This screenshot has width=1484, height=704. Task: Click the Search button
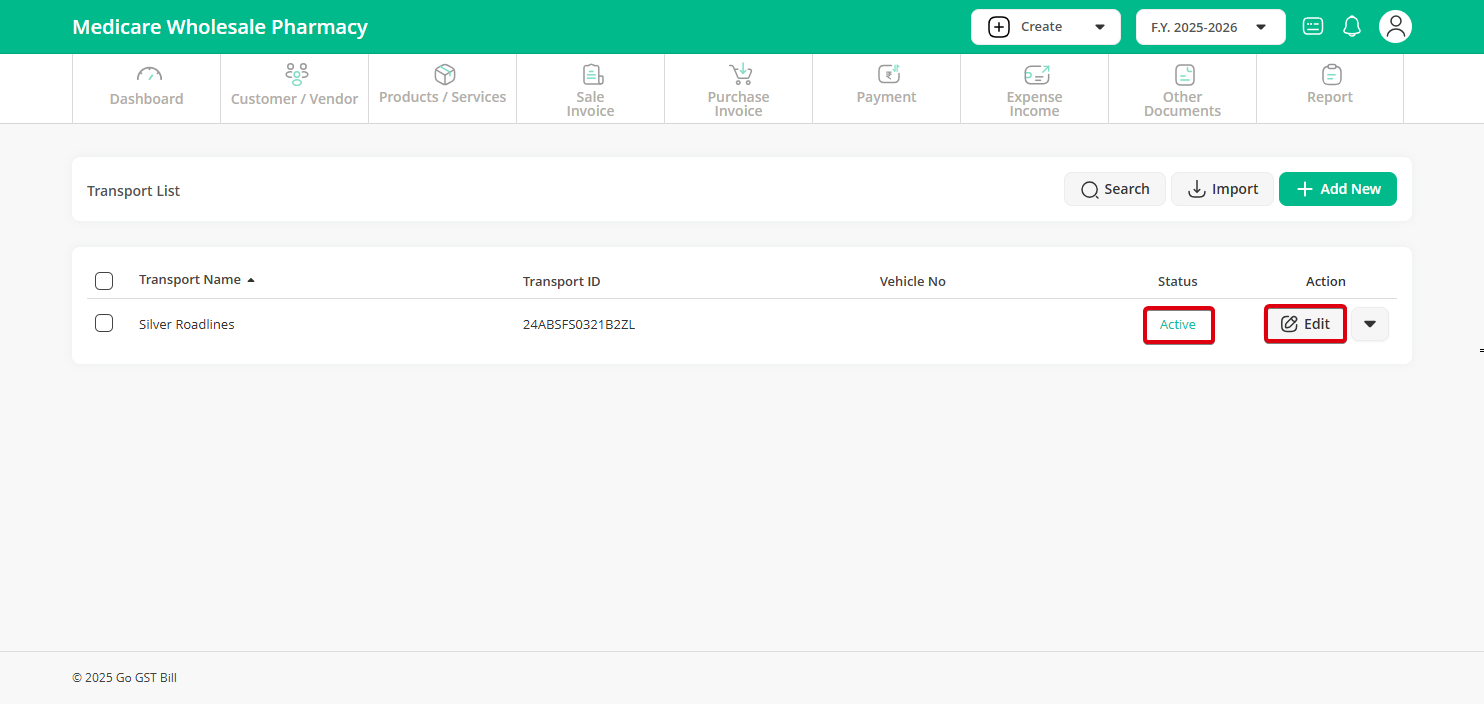point(1115,189)
